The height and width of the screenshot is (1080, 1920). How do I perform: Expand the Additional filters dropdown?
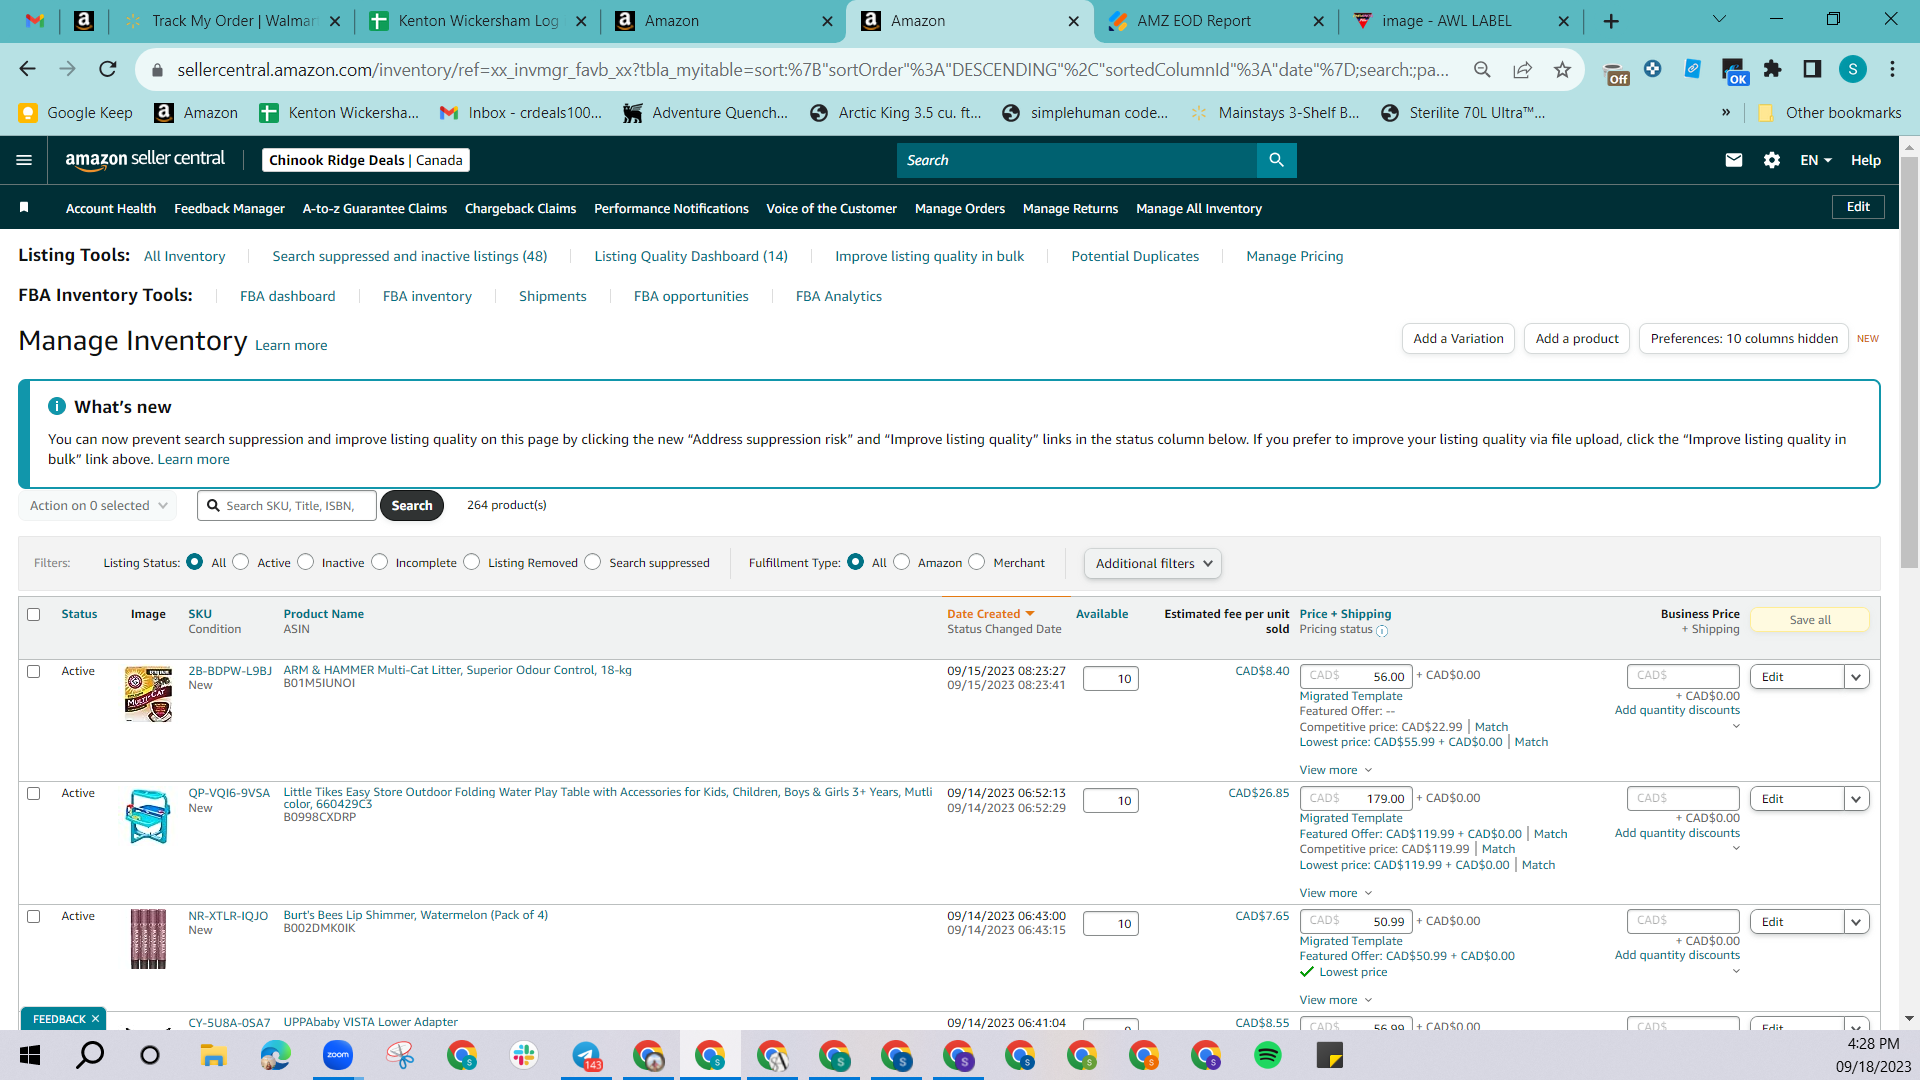coord(1152,563)
